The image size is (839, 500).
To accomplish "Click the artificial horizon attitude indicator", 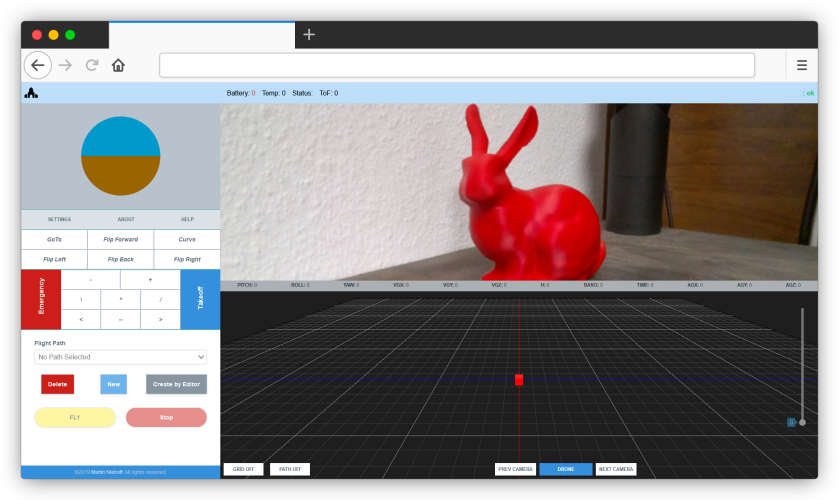I will point(120,156).
